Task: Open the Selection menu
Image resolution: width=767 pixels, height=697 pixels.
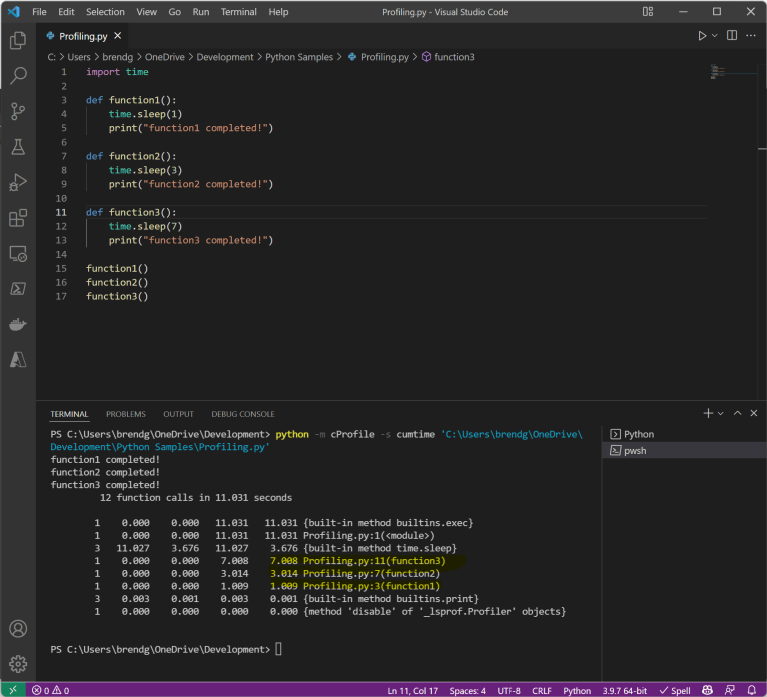Action: (105, 12)
